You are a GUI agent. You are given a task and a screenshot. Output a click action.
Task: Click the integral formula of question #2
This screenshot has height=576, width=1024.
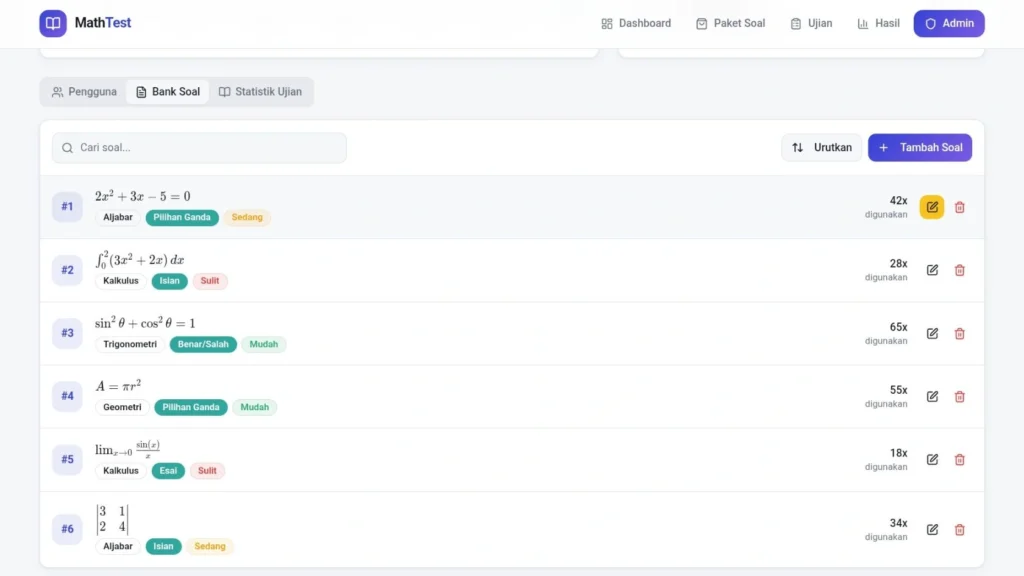(140, 259)
